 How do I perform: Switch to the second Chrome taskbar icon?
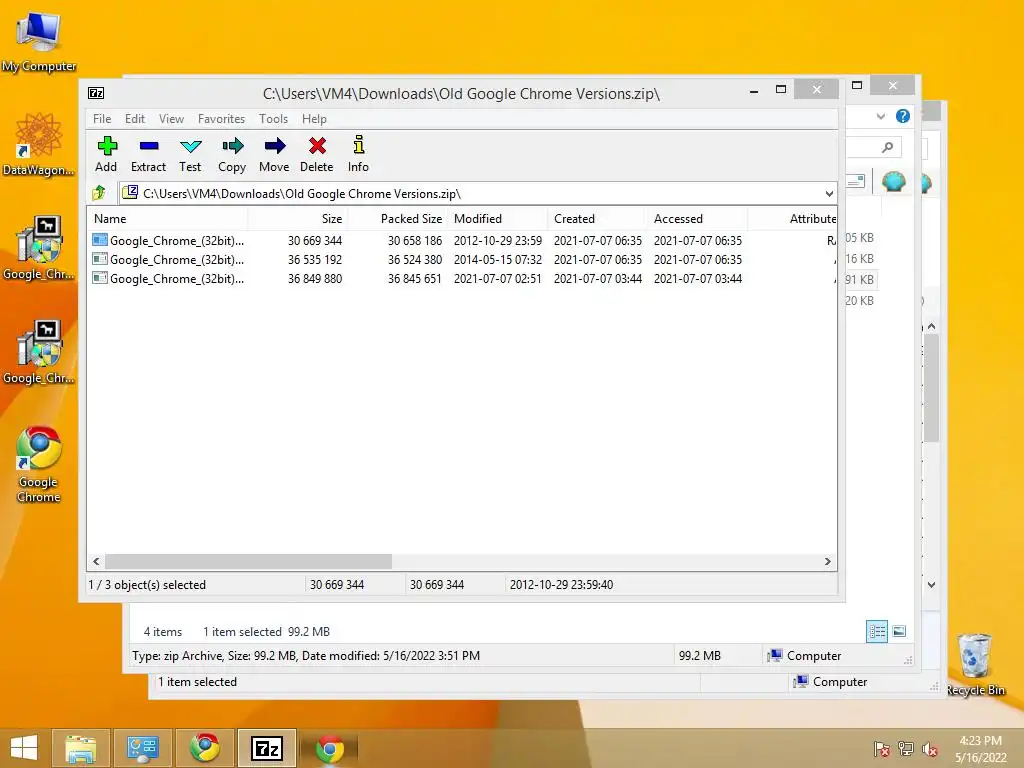click(330, 748)
